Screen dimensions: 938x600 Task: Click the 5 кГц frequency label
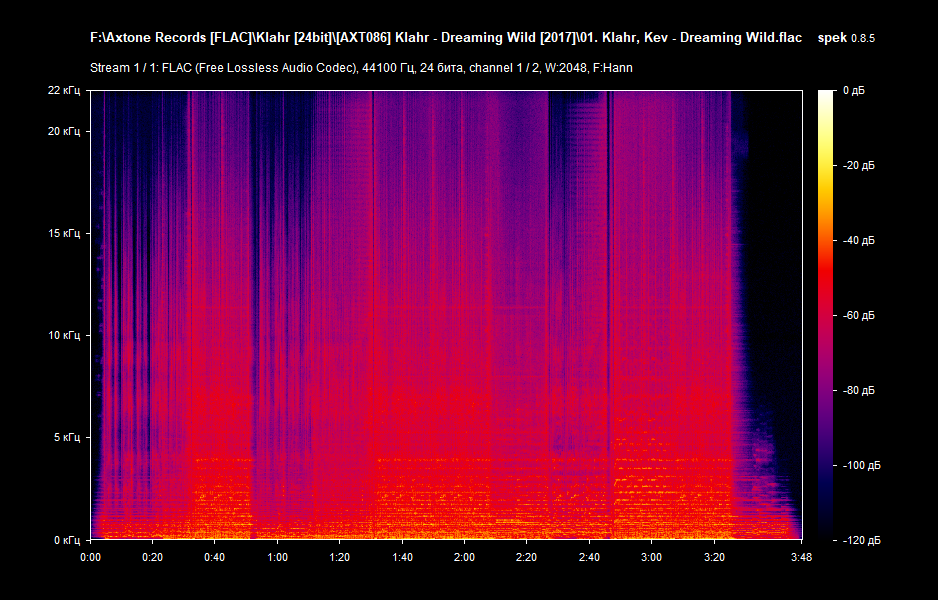click(66, 438)
